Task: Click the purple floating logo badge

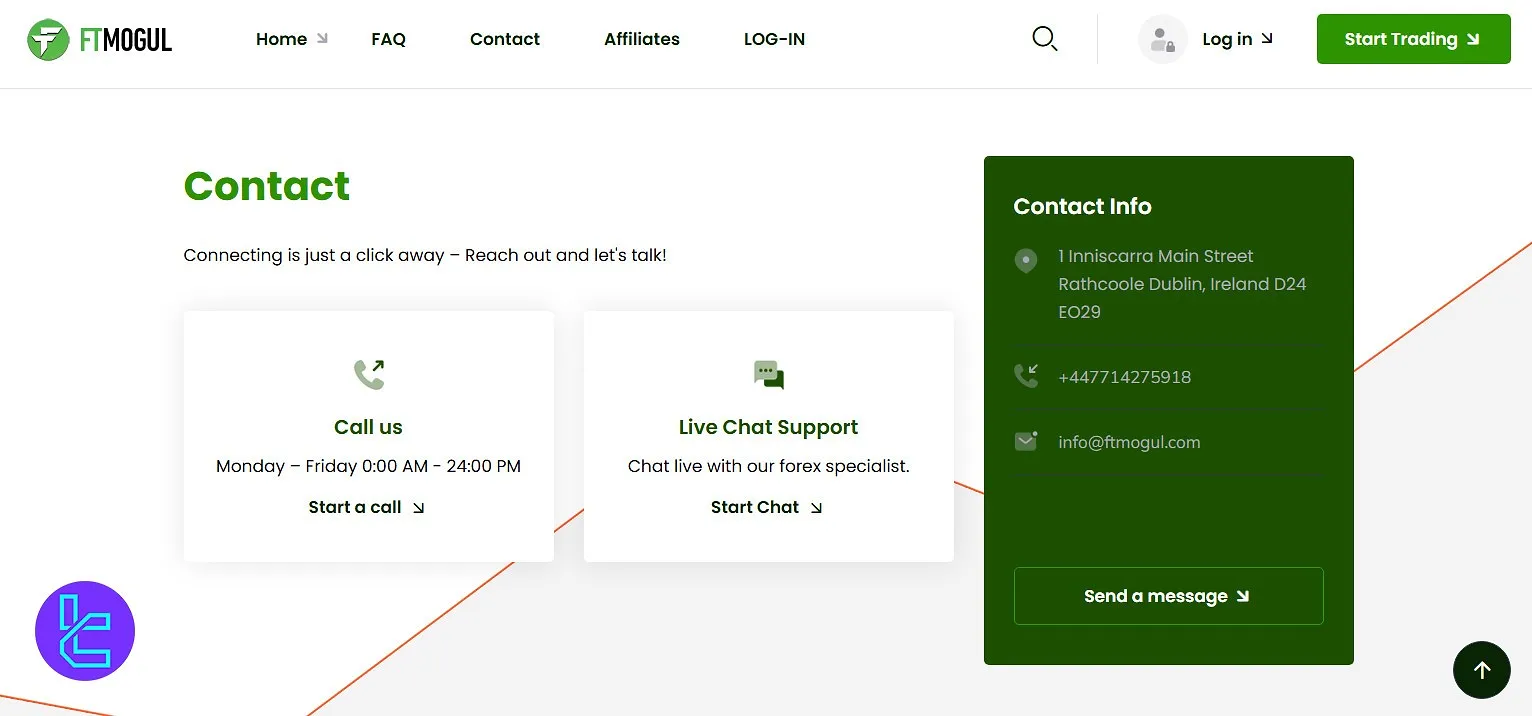Action: tap(85, 631)
